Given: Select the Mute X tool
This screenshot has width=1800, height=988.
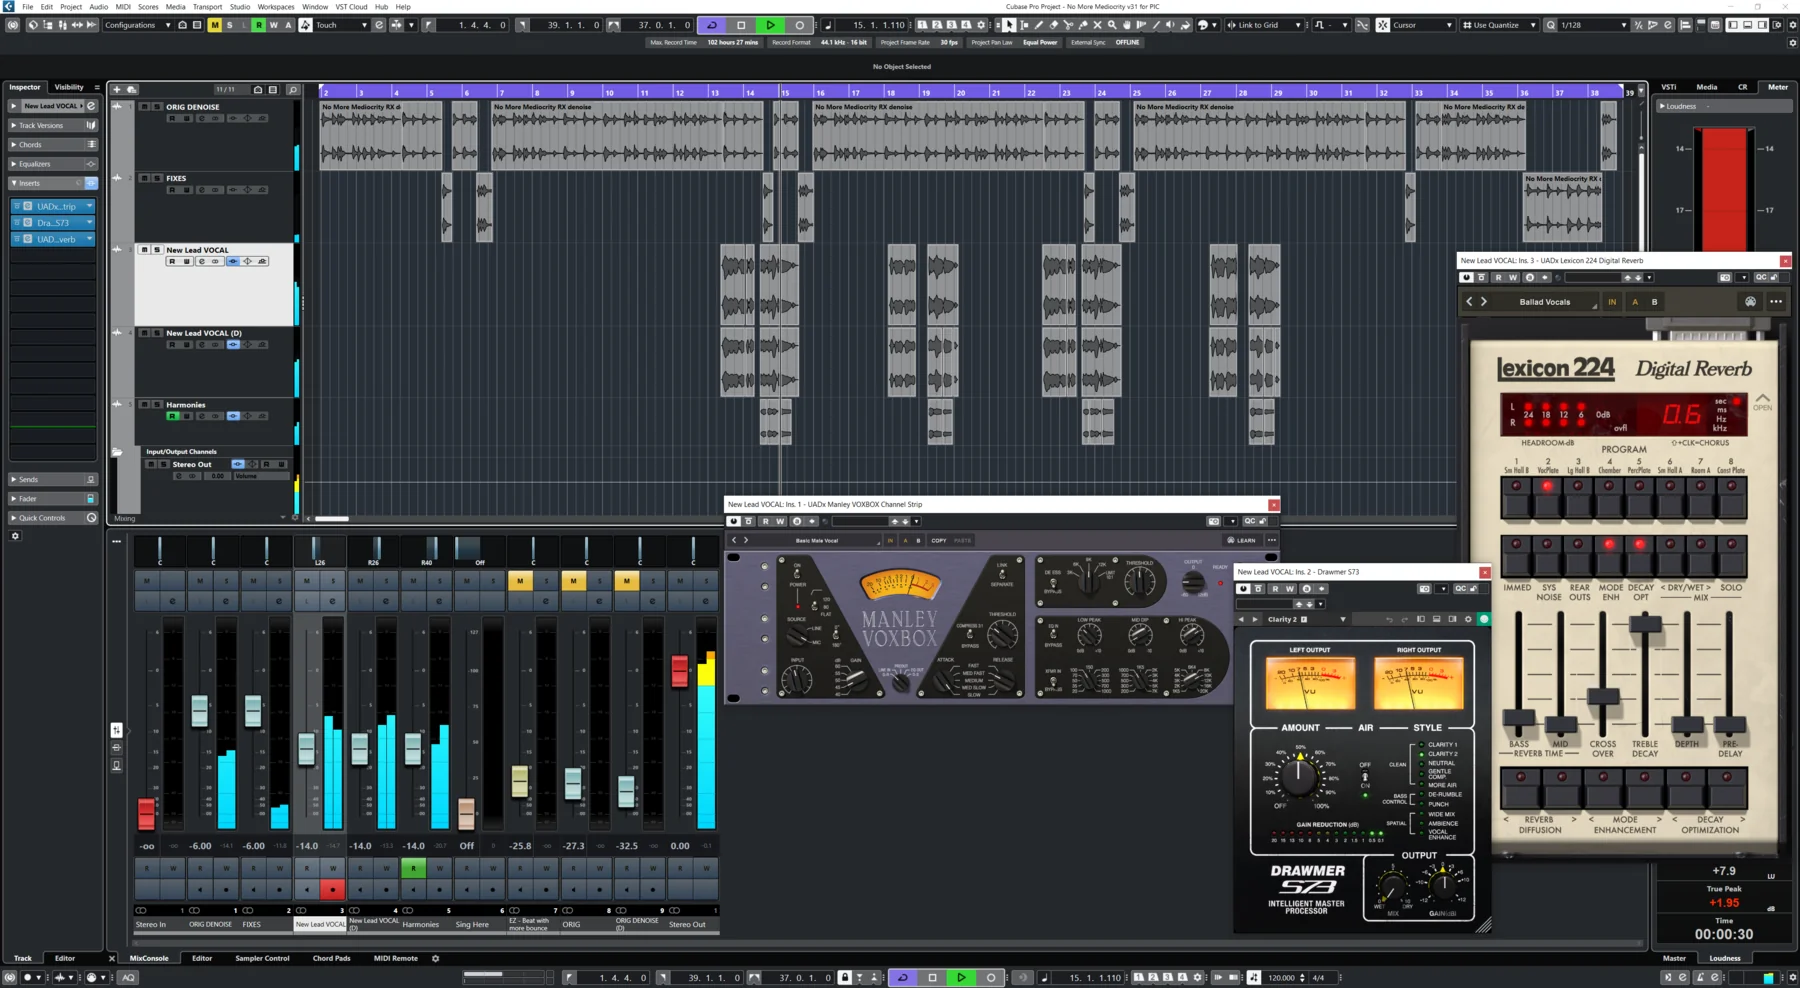Looking at the screenshot, I should tap(1097, 25).
